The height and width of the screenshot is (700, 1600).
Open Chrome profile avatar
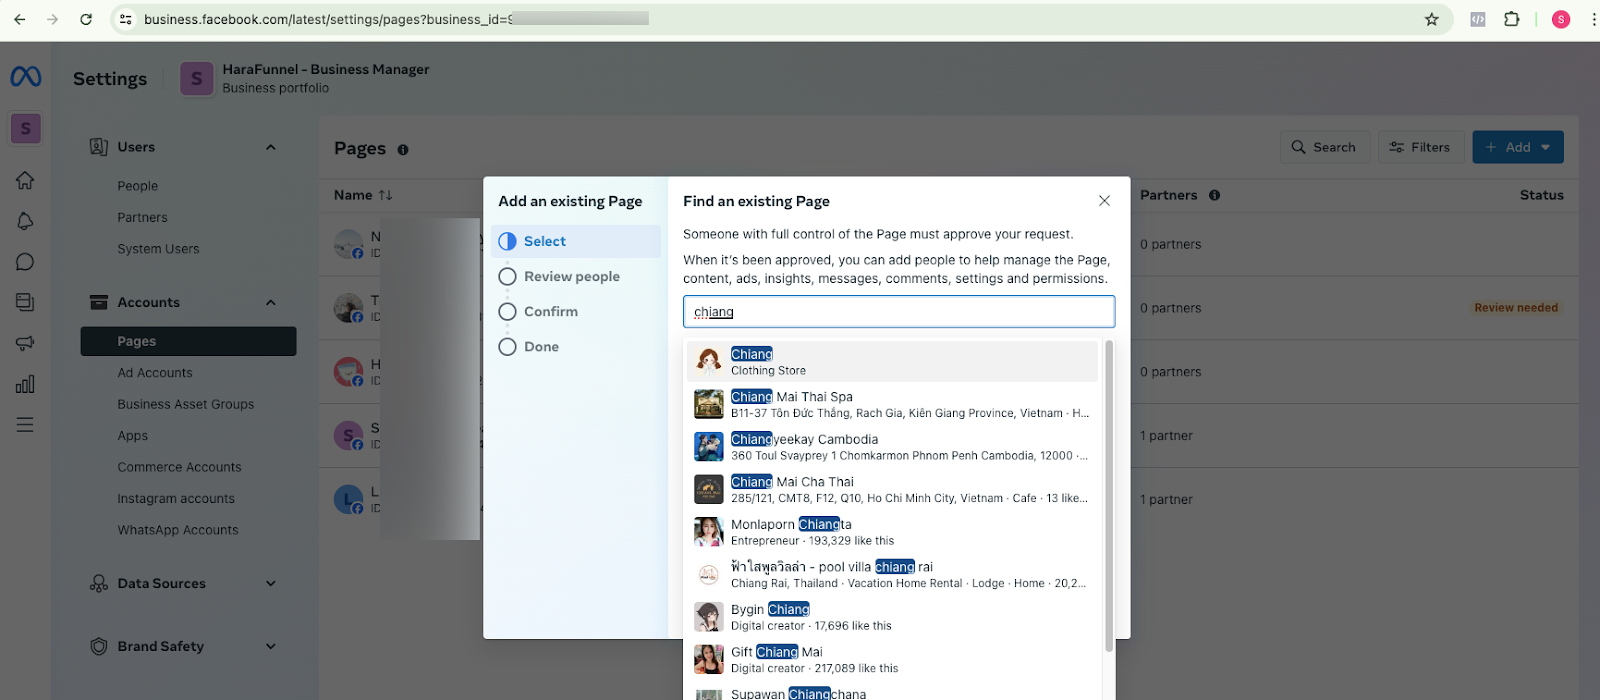pyautogui.click(x=1561, y=19)
